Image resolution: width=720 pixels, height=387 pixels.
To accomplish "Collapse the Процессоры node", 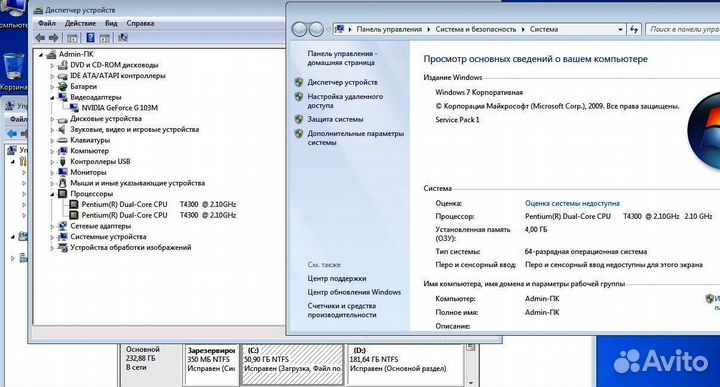I will coord(52,194).
